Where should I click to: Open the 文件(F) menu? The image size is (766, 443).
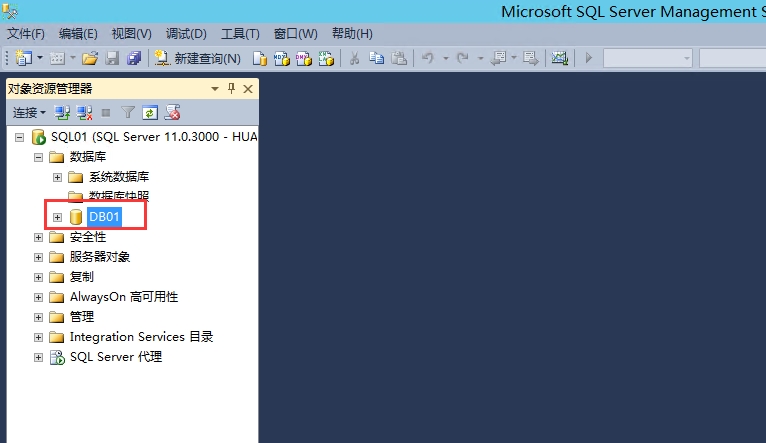[x=26, y=34]
